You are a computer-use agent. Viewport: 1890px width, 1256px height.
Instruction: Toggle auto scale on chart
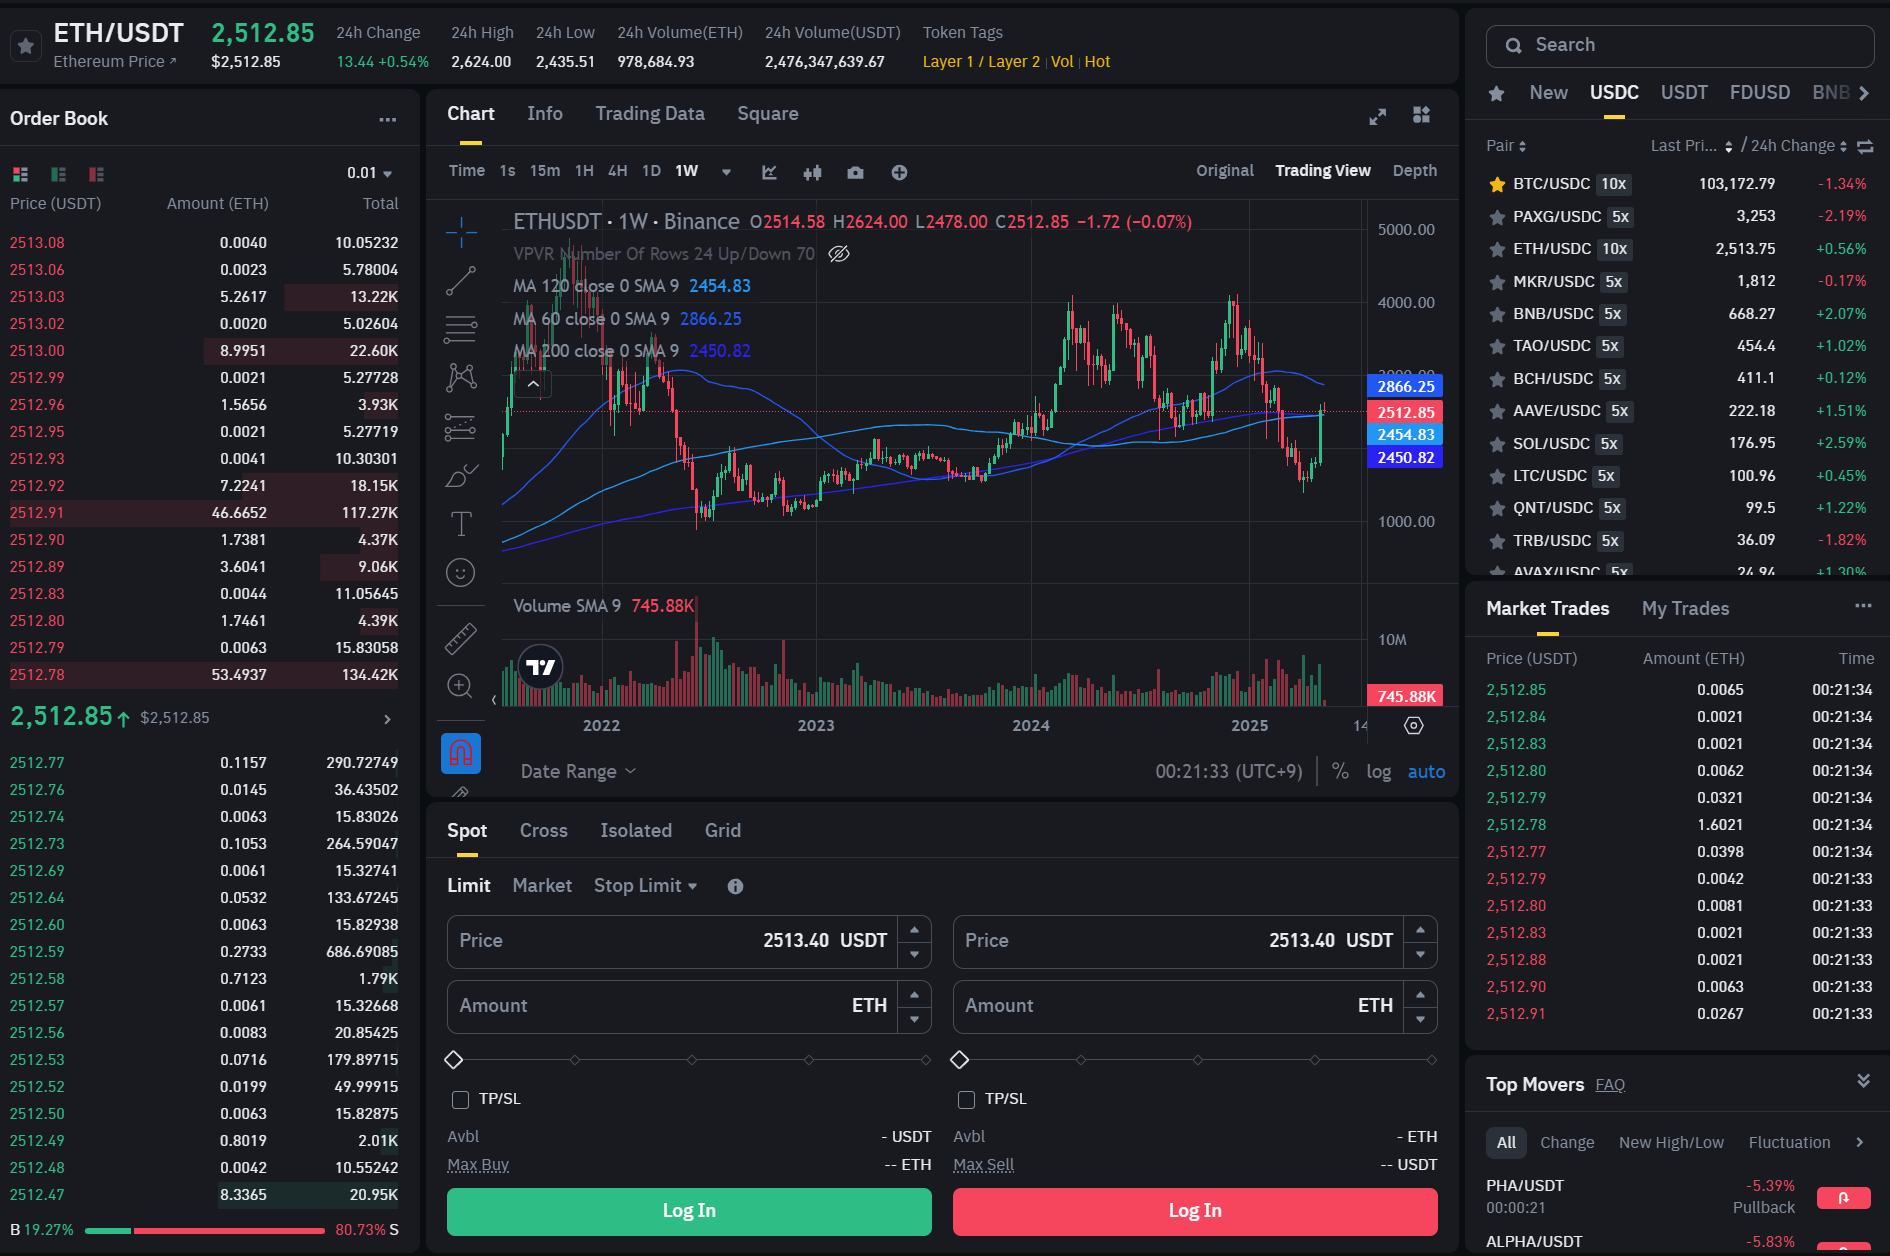pos(1426,771)
